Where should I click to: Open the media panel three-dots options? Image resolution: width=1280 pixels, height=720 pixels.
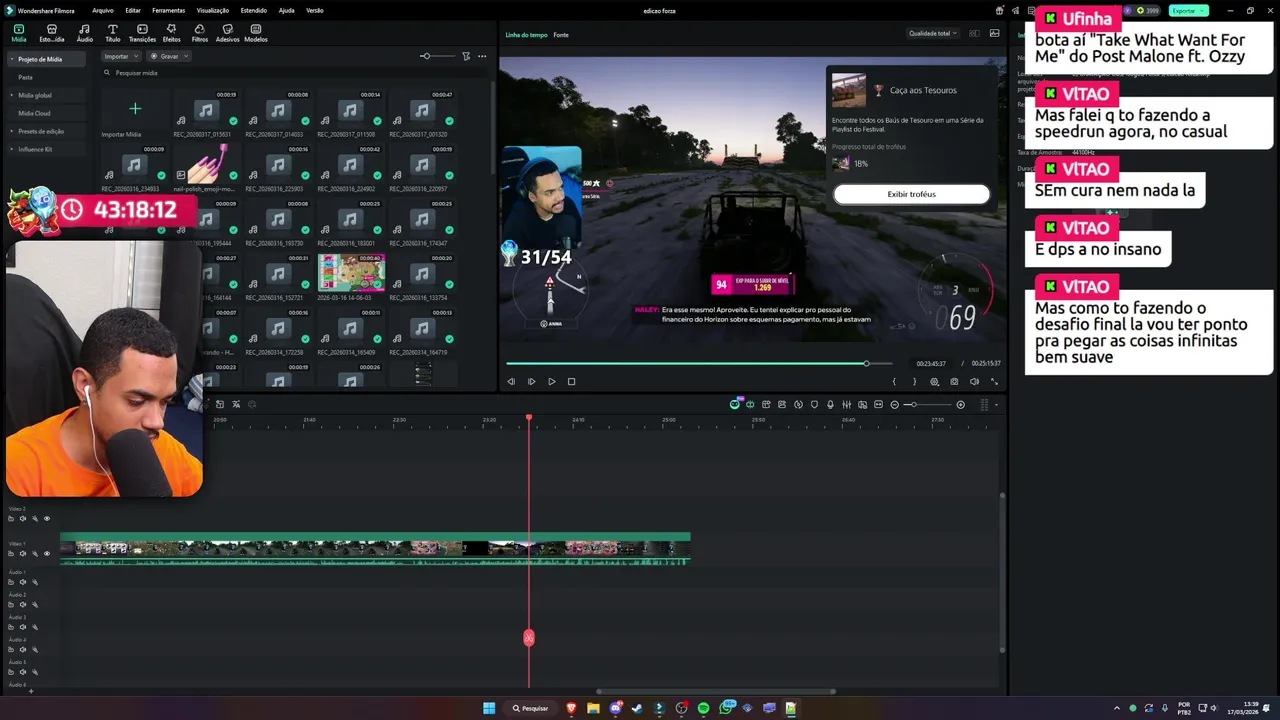pyautogui.click(x=482, y=56)
